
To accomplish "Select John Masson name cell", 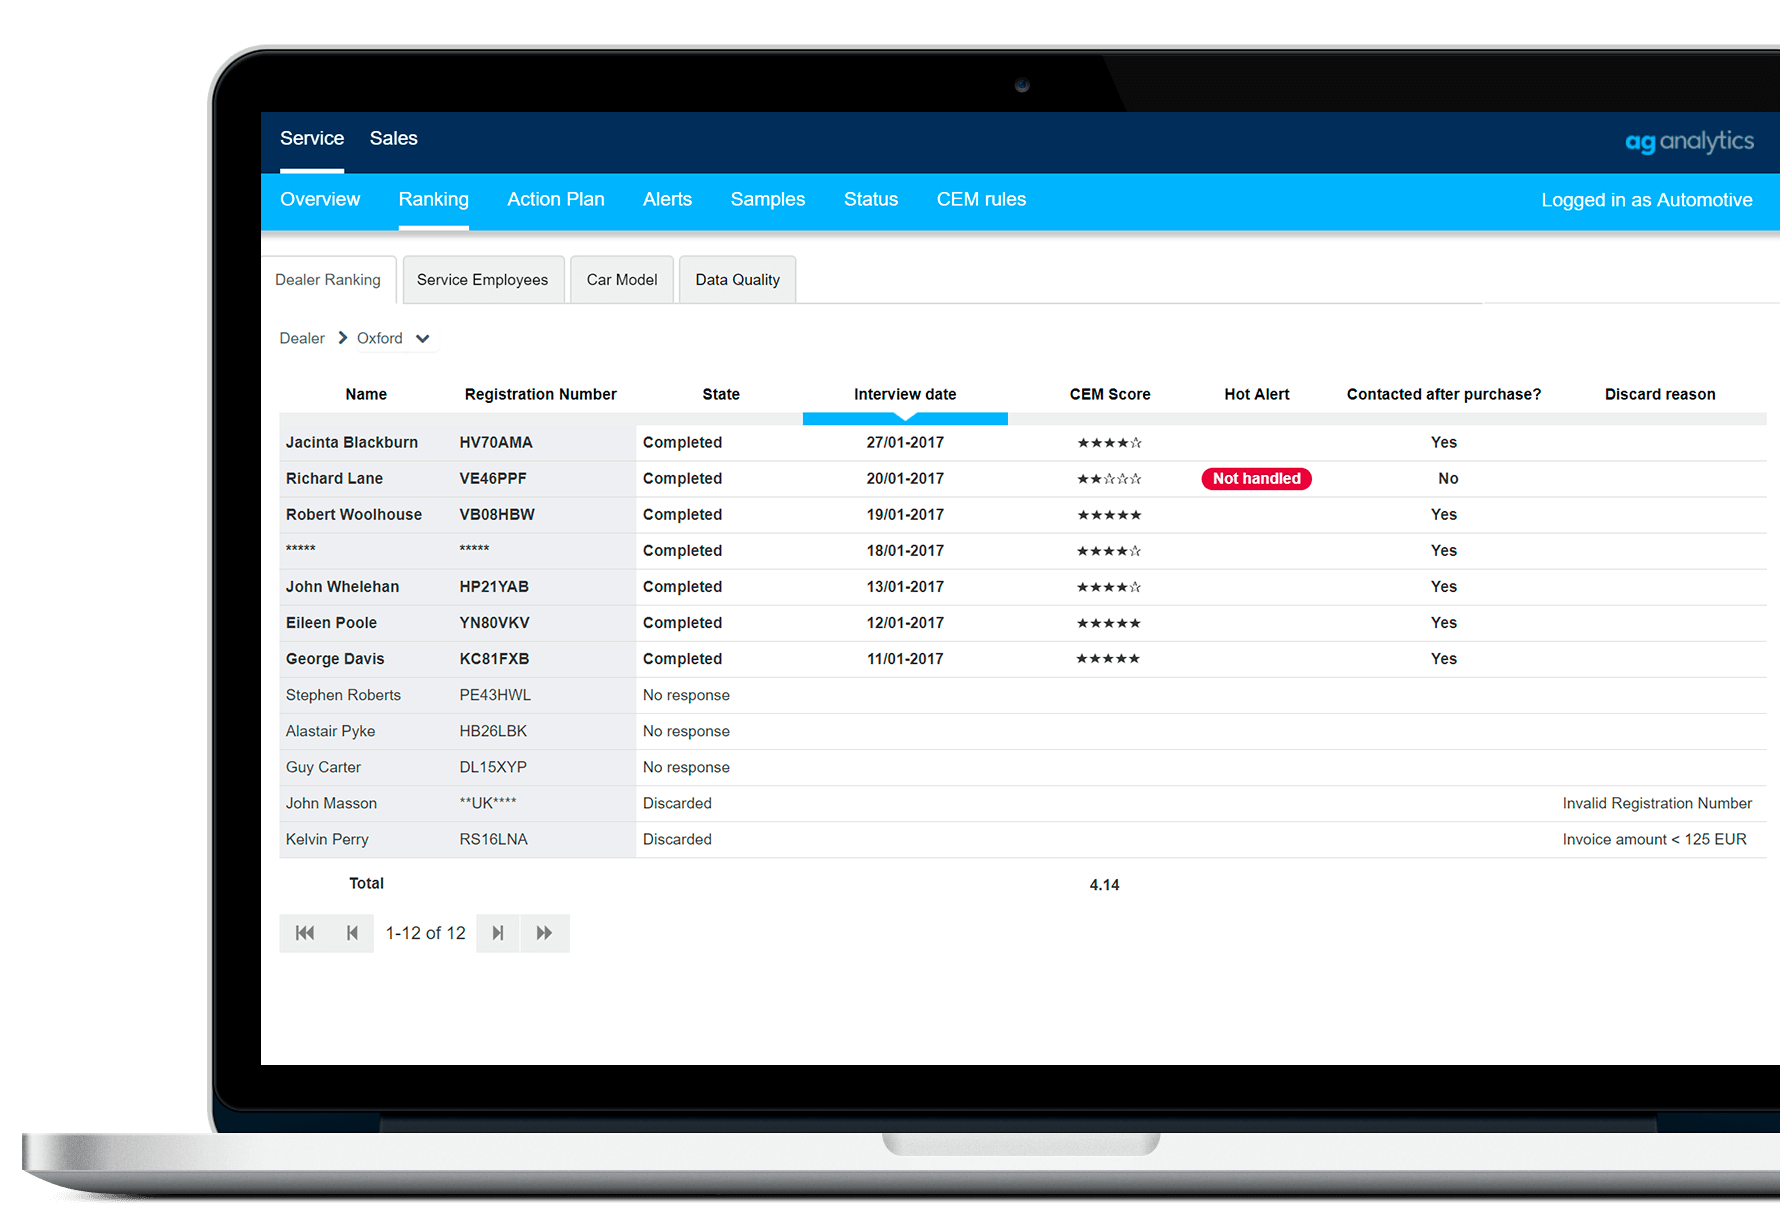I will 331,803.
